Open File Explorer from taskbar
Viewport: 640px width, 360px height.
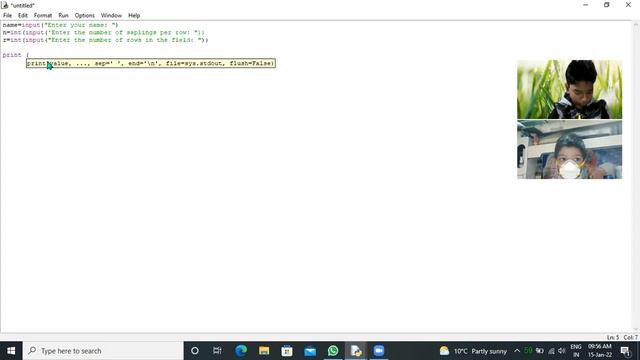[264, 351]
